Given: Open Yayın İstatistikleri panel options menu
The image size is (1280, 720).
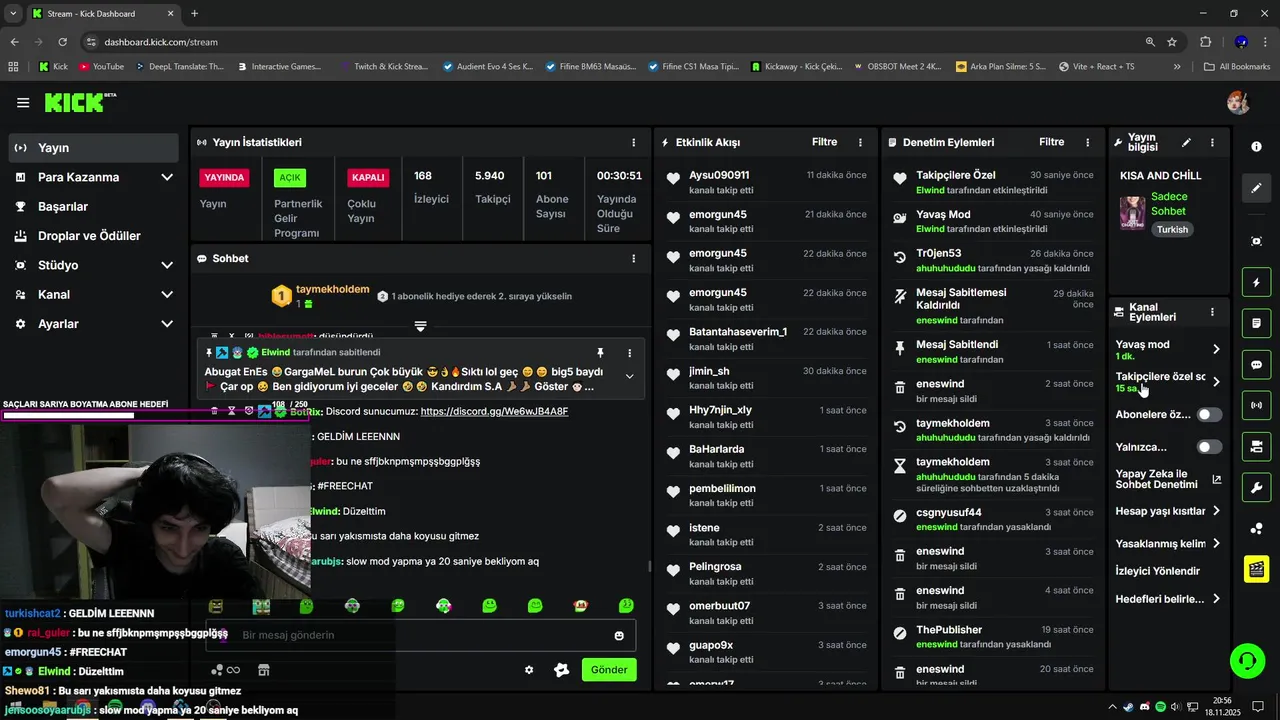Looking at the screenshot, I should coord(633,143).
